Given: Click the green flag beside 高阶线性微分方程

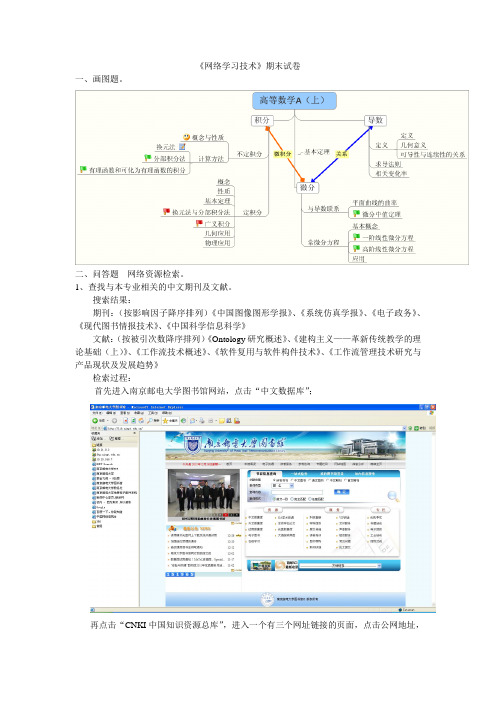Looking at the screenshot, I should click(356, 248).
